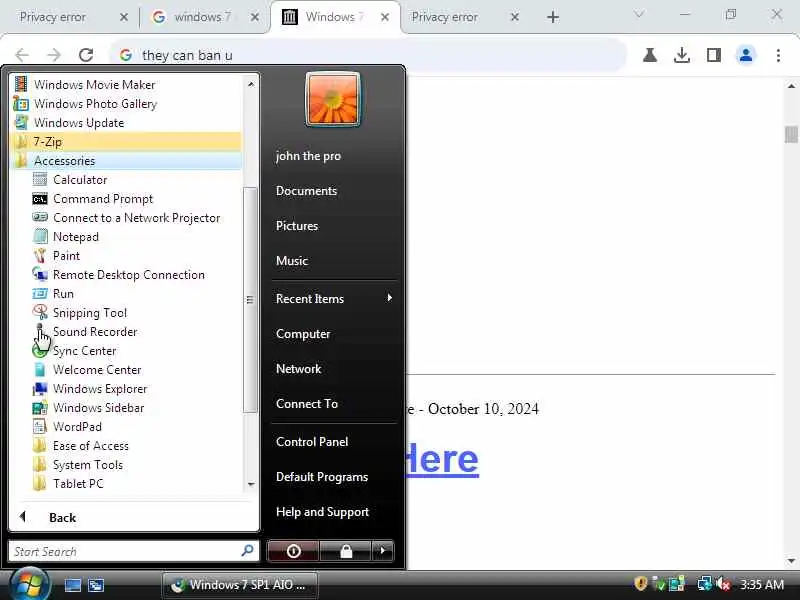Click the address bar with 'they can ban u'
The image size is (800, 600).
(x=367, y=55)
